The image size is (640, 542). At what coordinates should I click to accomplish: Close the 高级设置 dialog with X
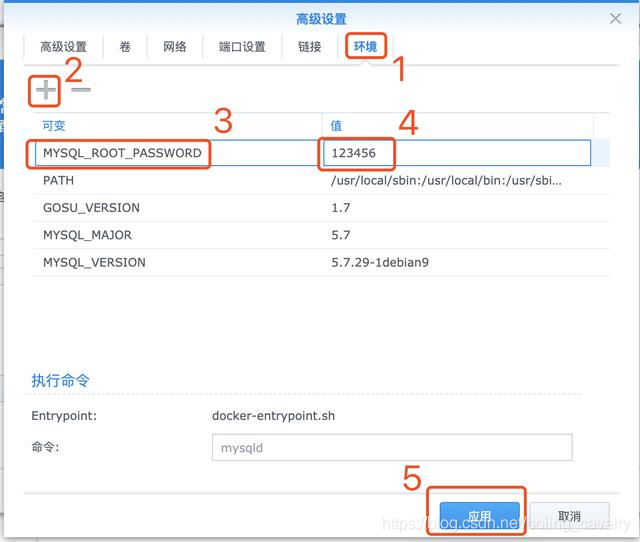click(x=615, y=18)
